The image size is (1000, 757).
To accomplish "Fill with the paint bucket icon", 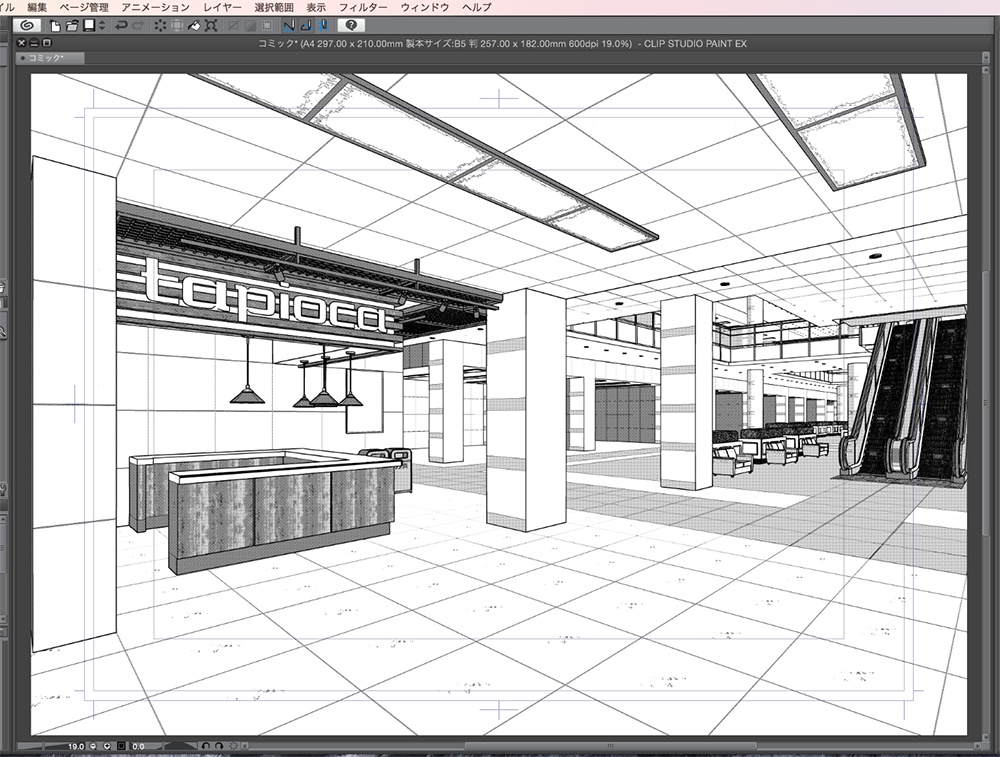I will click(x=195, y=26).
